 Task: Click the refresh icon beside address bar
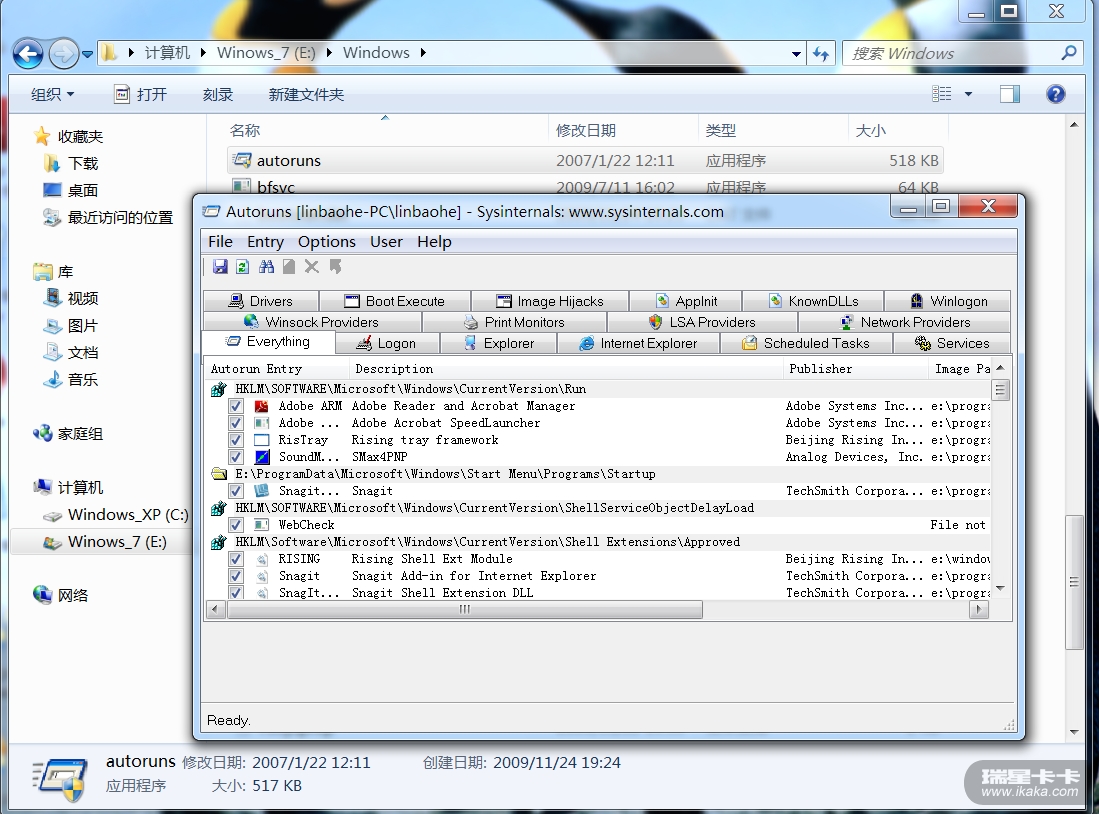[821, 53]
